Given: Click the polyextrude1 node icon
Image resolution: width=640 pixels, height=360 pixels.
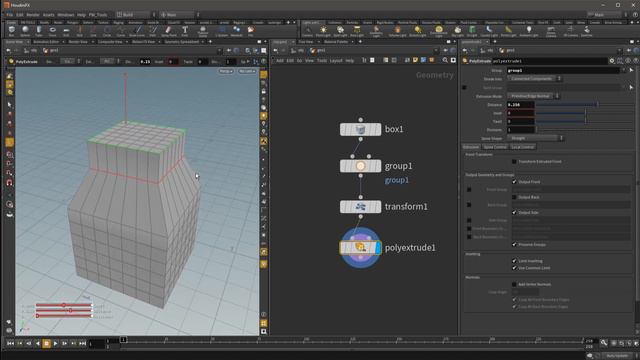Looking at the screenshot, I should pos(360,247).
